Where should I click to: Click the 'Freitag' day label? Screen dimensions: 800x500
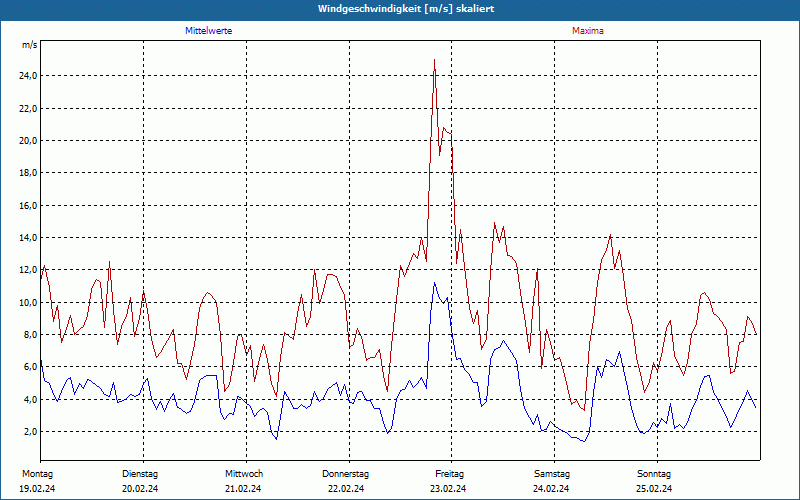click(449, 474)
